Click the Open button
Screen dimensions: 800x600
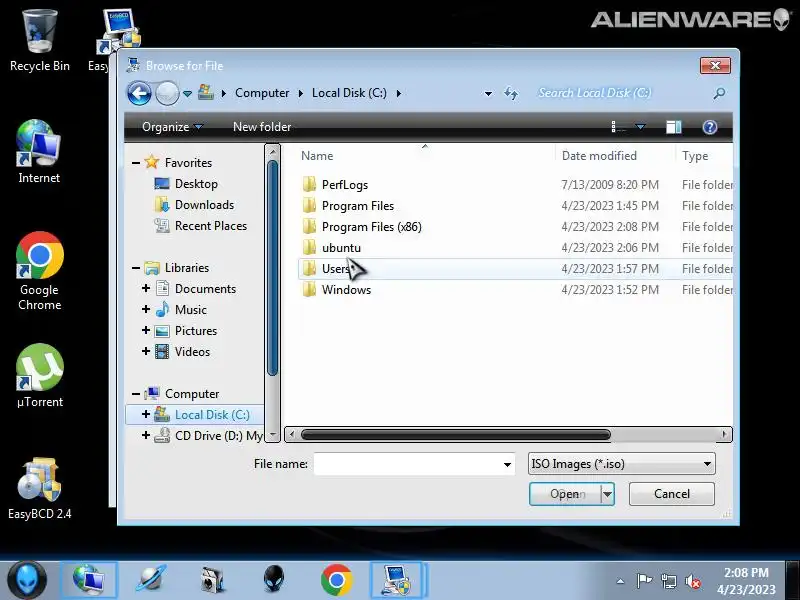(x=566, y=494)
